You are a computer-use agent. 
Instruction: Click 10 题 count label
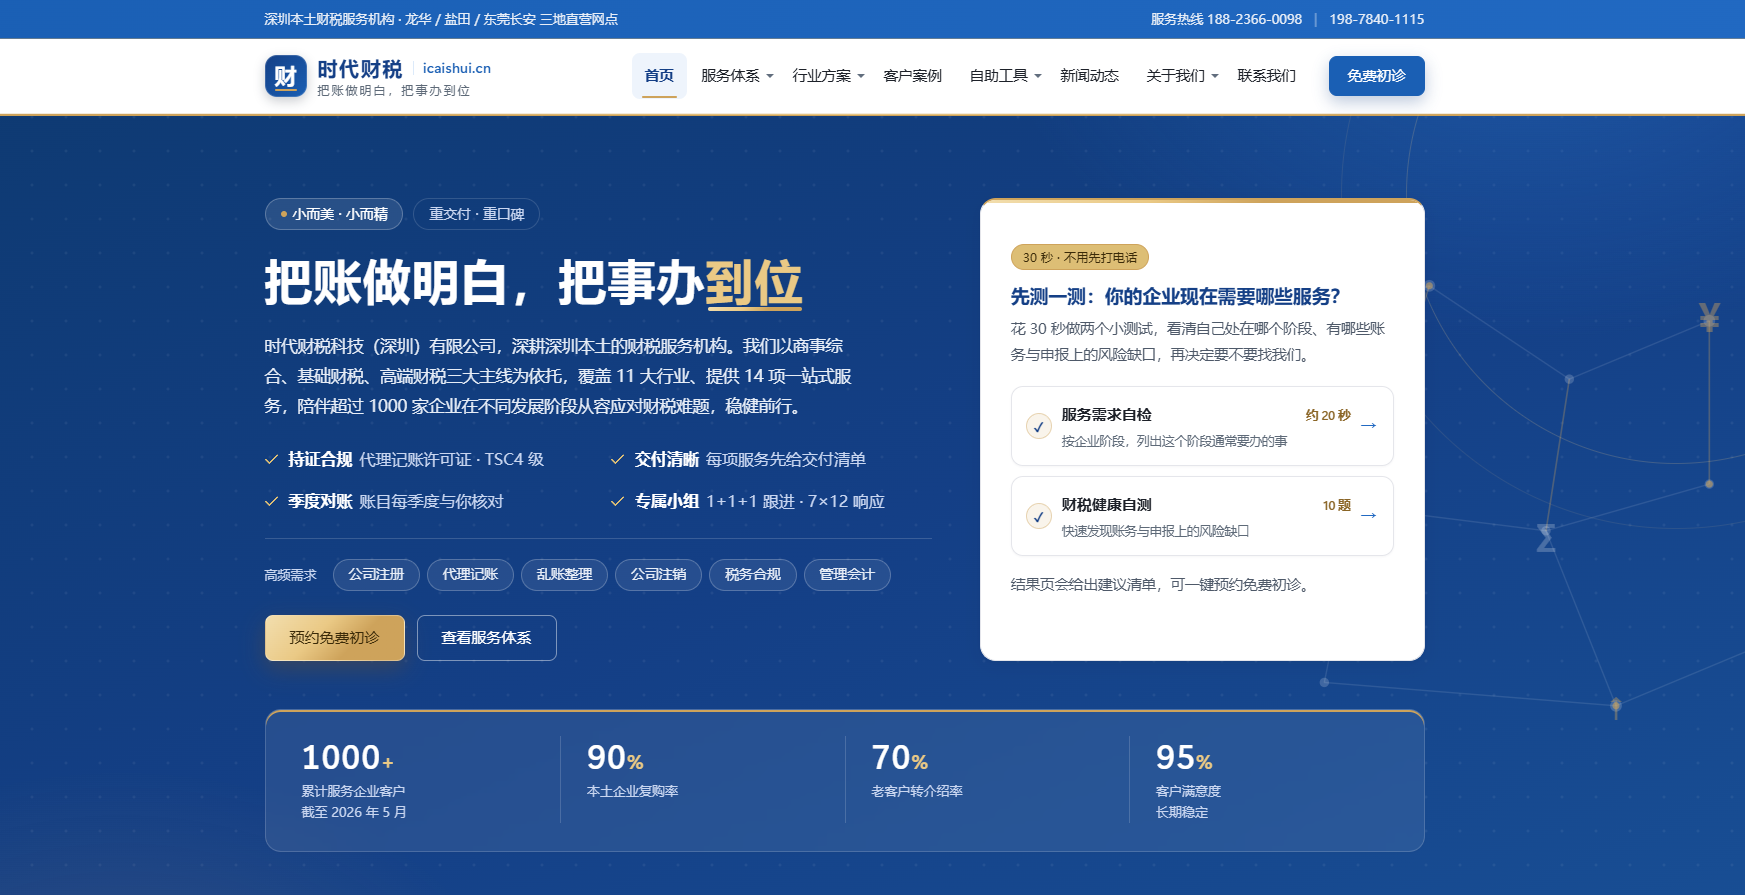tap(1337, 505)
